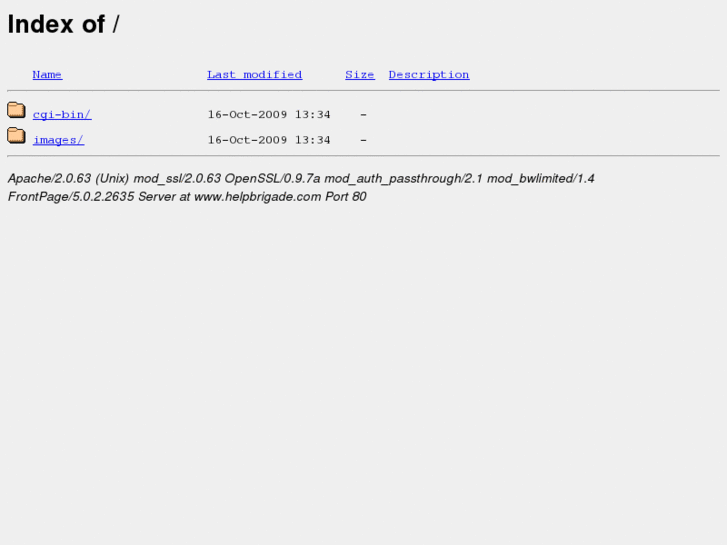Click the size dash in images row
This screenshot has height=545, width=727.
coord(364,140)
